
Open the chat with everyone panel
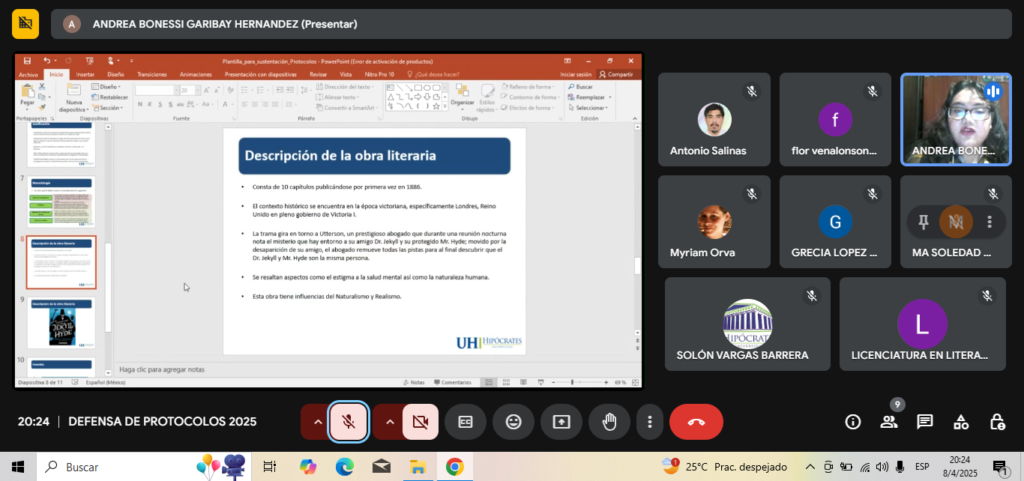coord(925,422)
